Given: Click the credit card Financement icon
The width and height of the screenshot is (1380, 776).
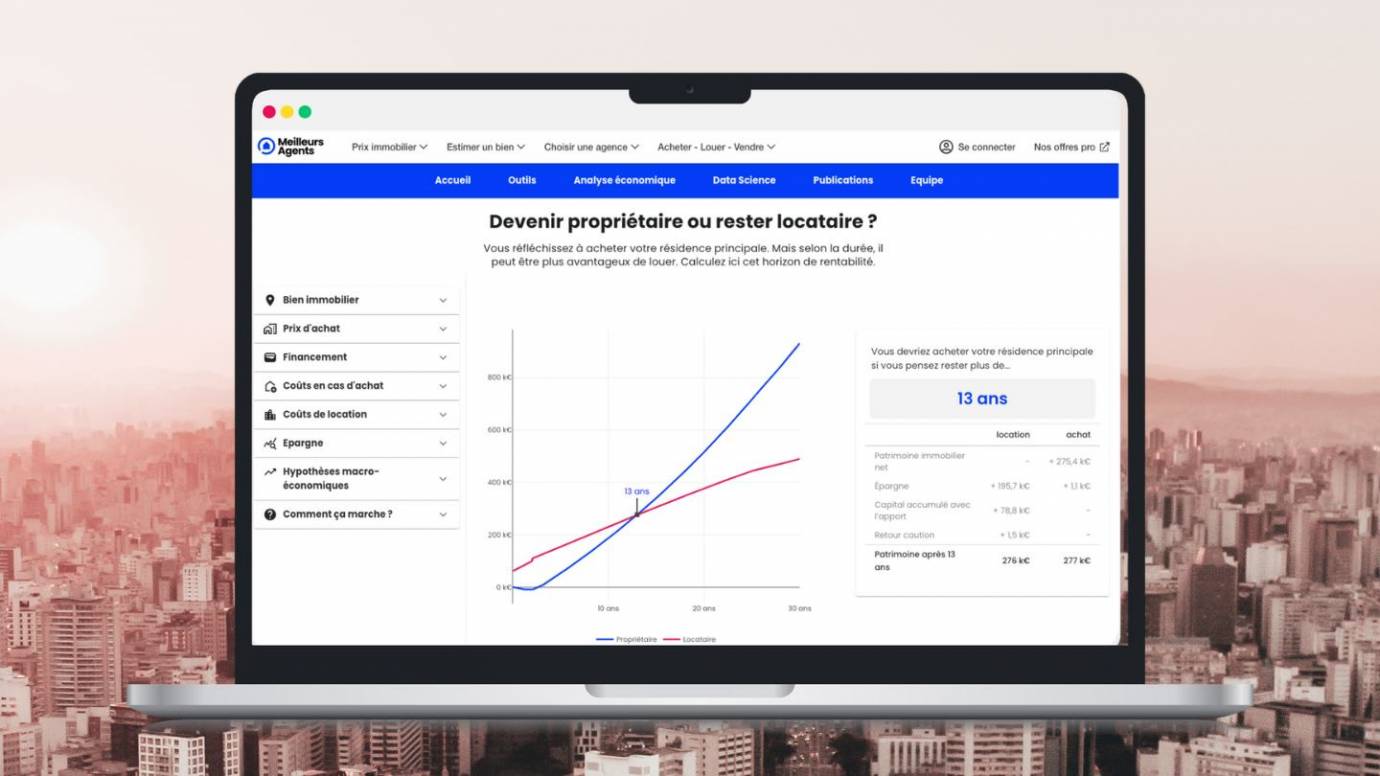Looking at the screenshot, I should pos(270,357).
